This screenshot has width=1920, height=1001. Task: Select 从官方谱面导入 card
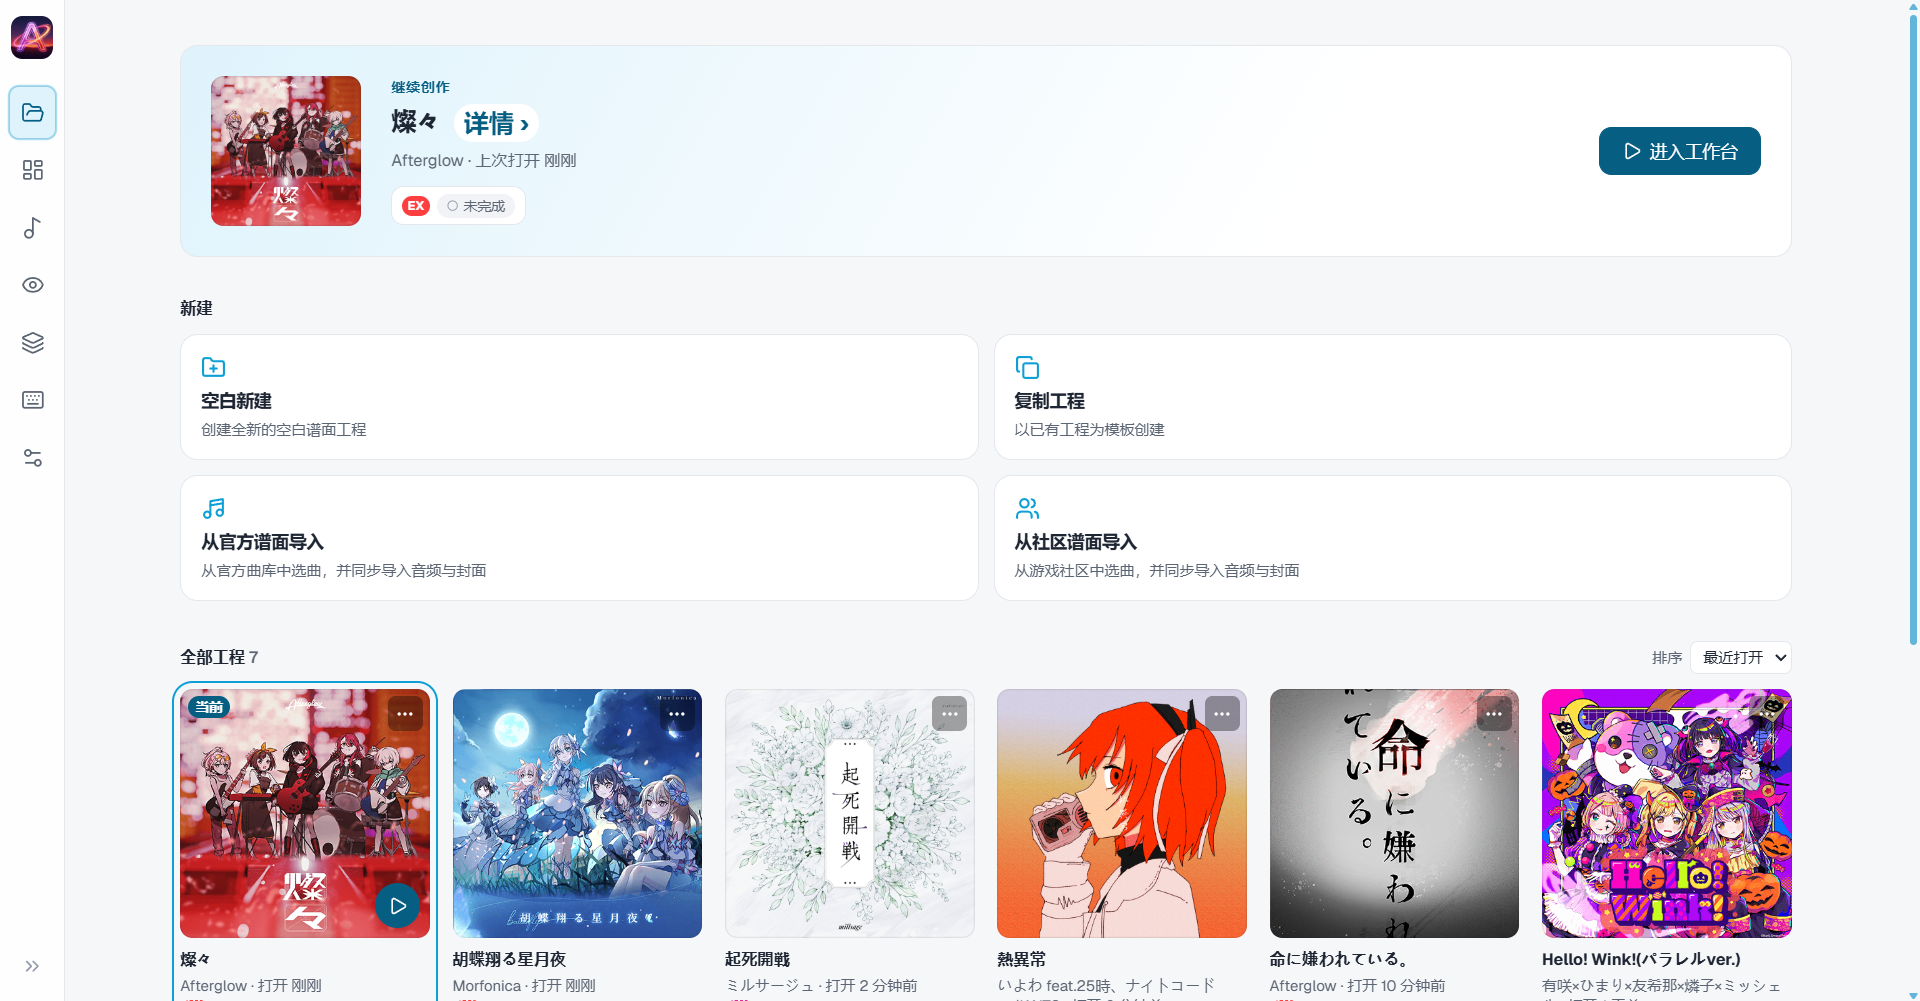tap(579, 538)
